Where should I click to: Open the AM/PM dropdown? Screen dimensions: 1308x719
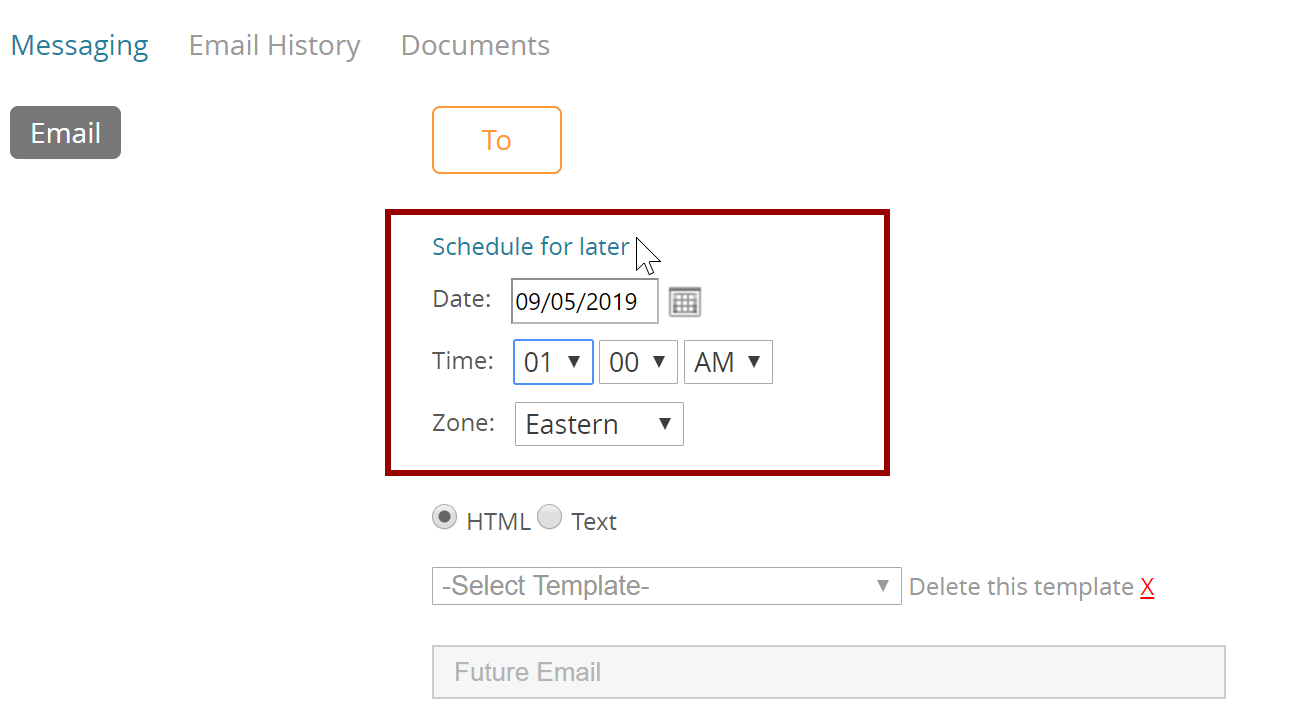[728, 362]
